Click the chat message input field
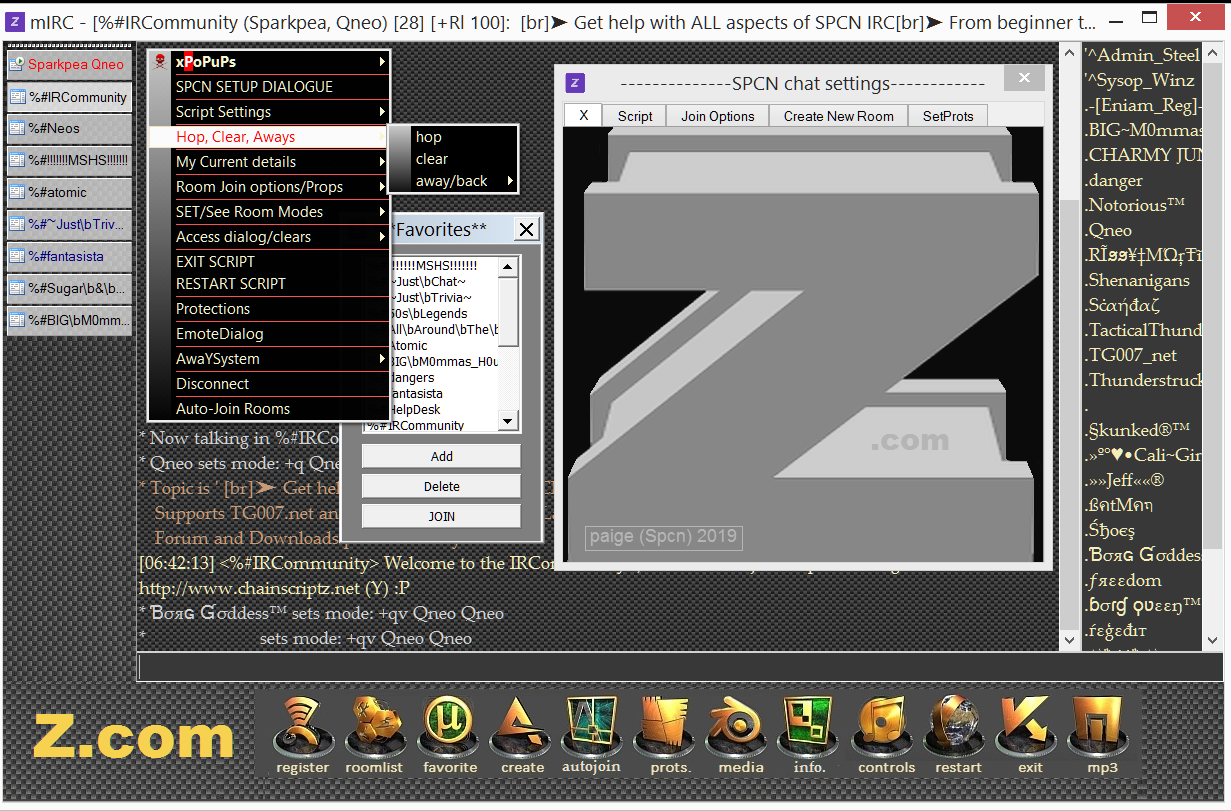Image resolution: width=1231 pixels, height=811 pixels. pyautogui.click(x=598, y=667)
